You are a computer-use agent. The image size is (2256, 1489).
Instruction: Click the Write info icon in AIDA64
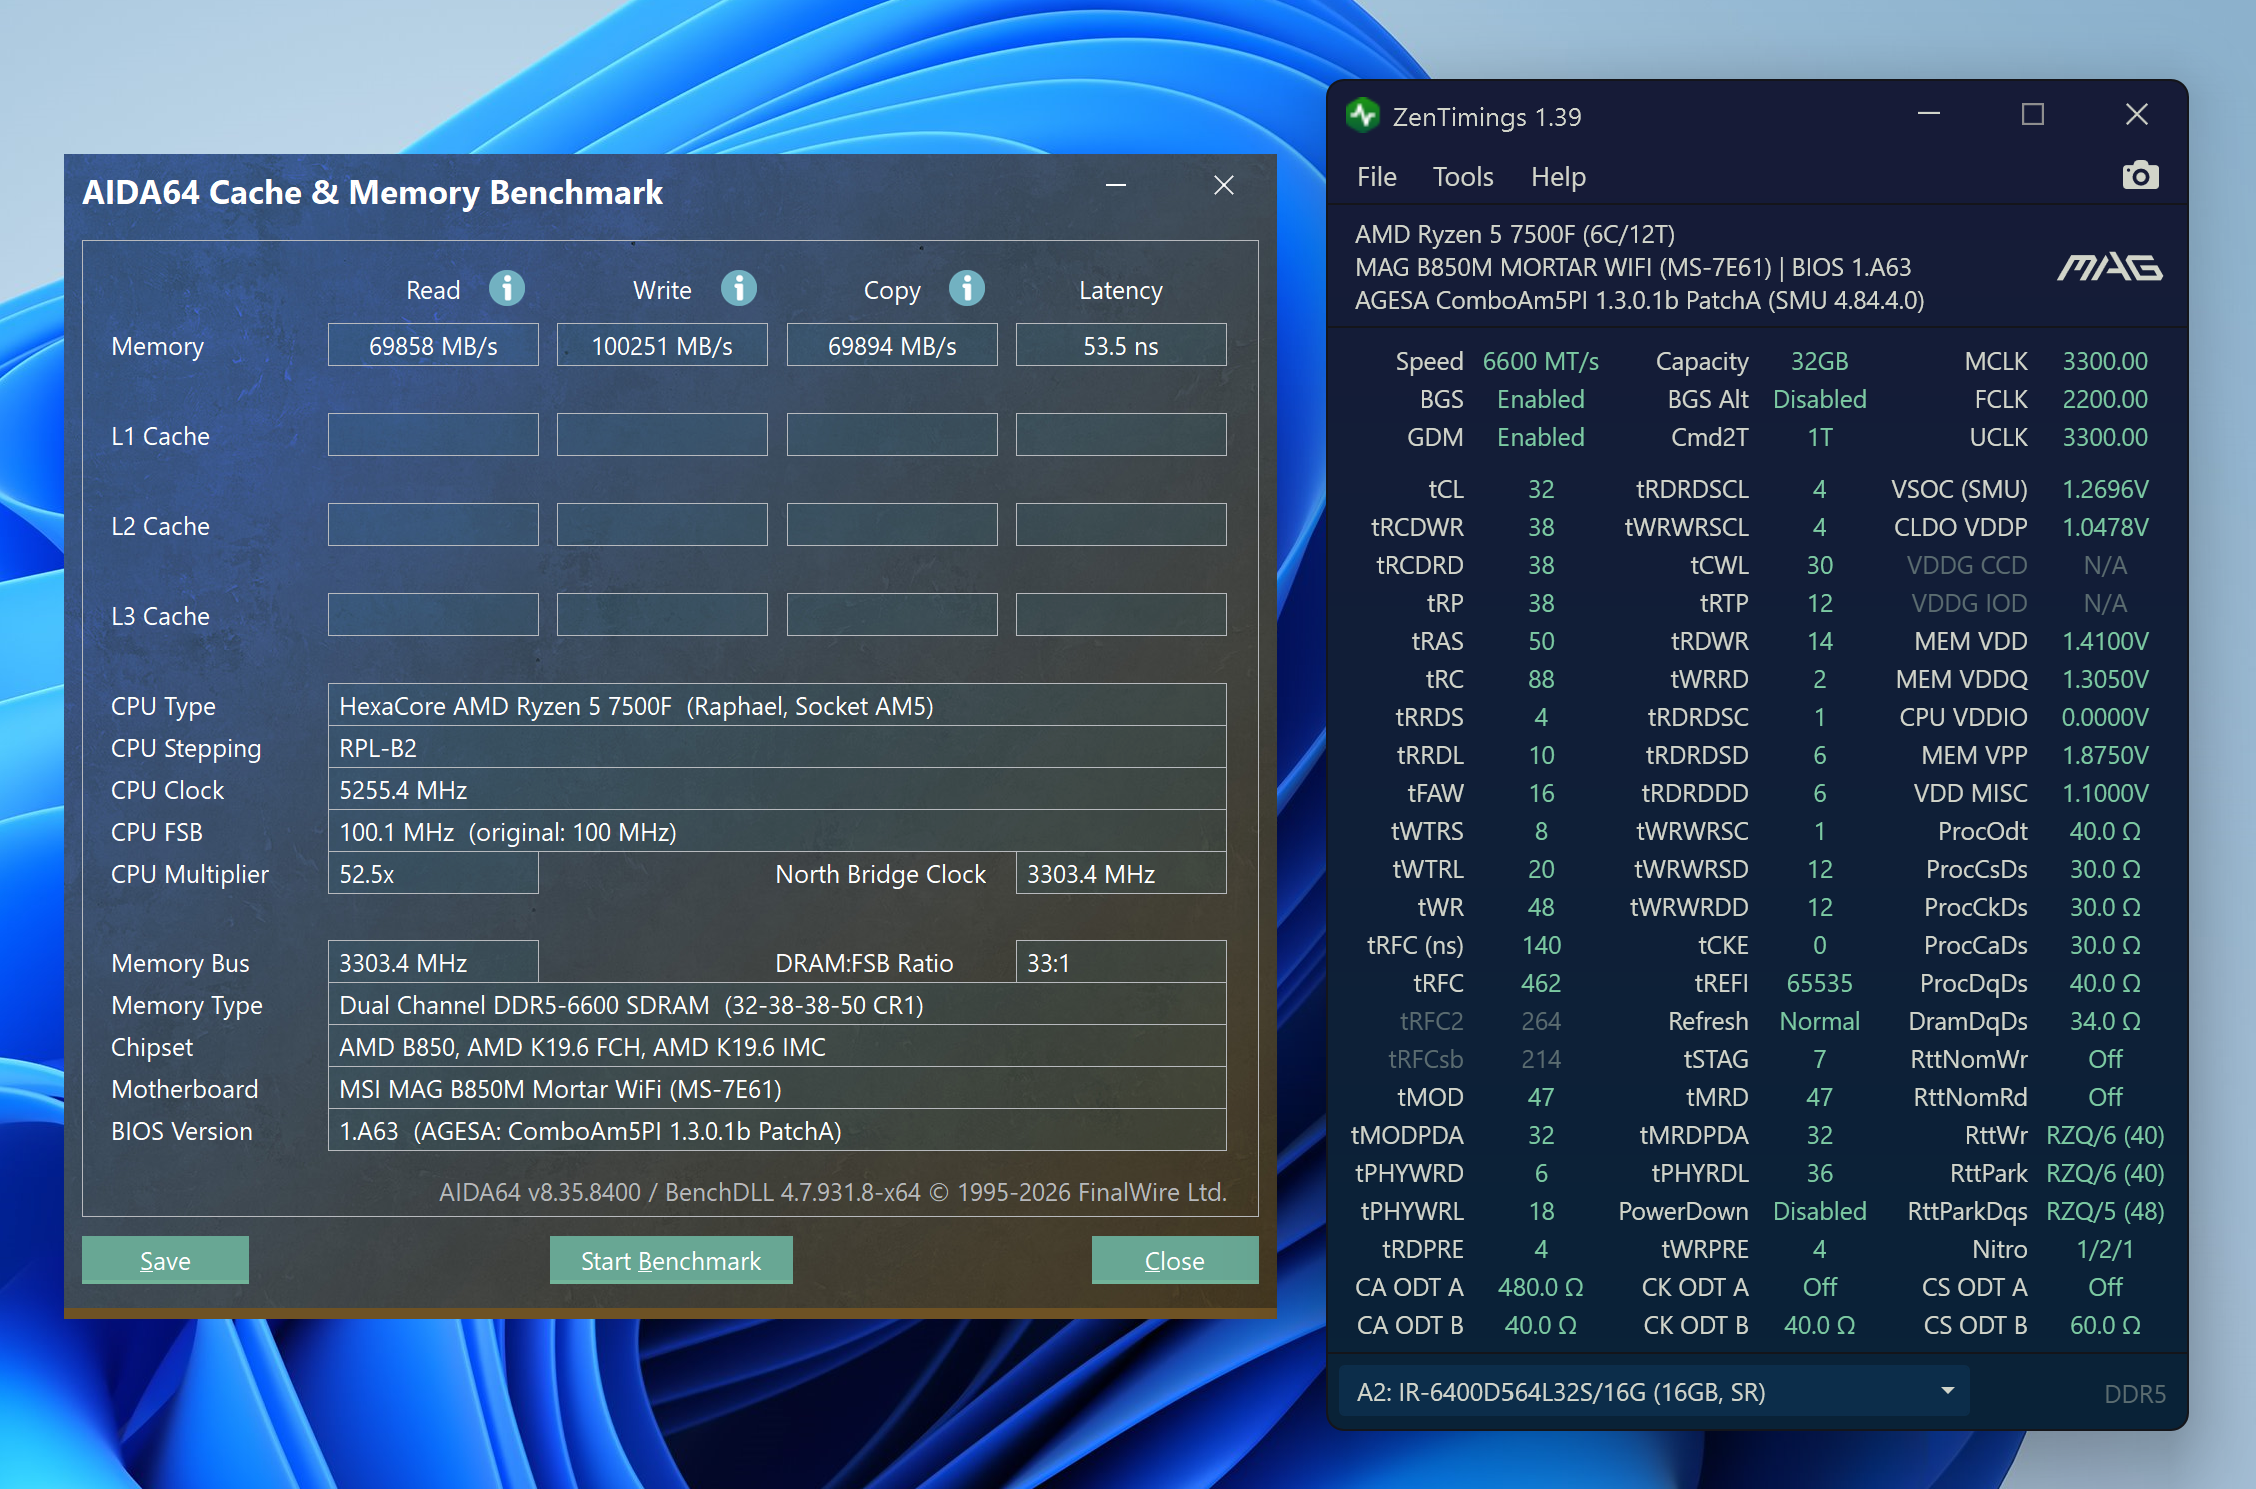point(739,289)
